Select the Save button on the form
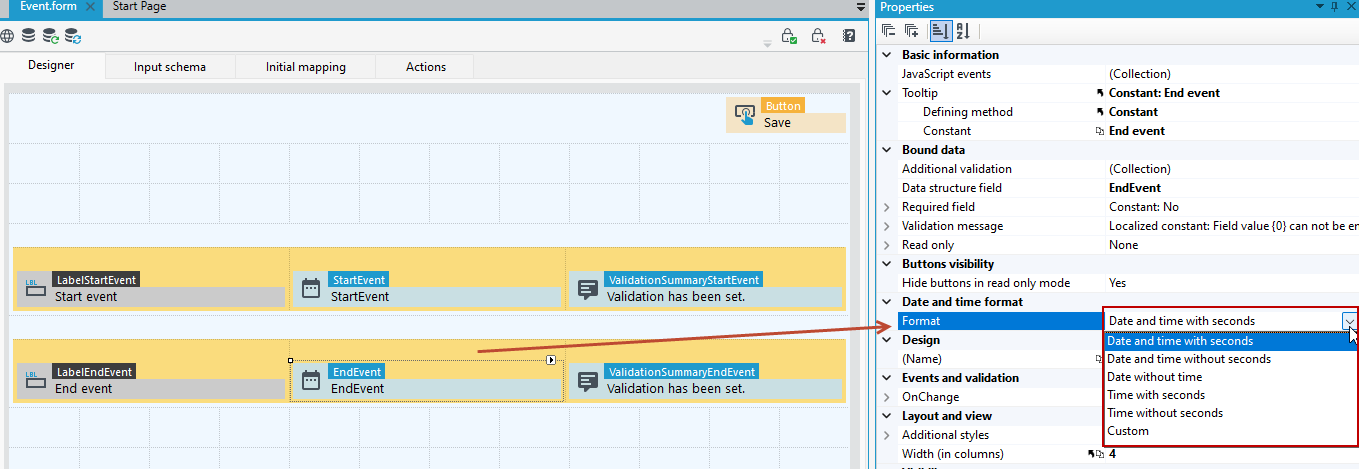 pos(786,115)
